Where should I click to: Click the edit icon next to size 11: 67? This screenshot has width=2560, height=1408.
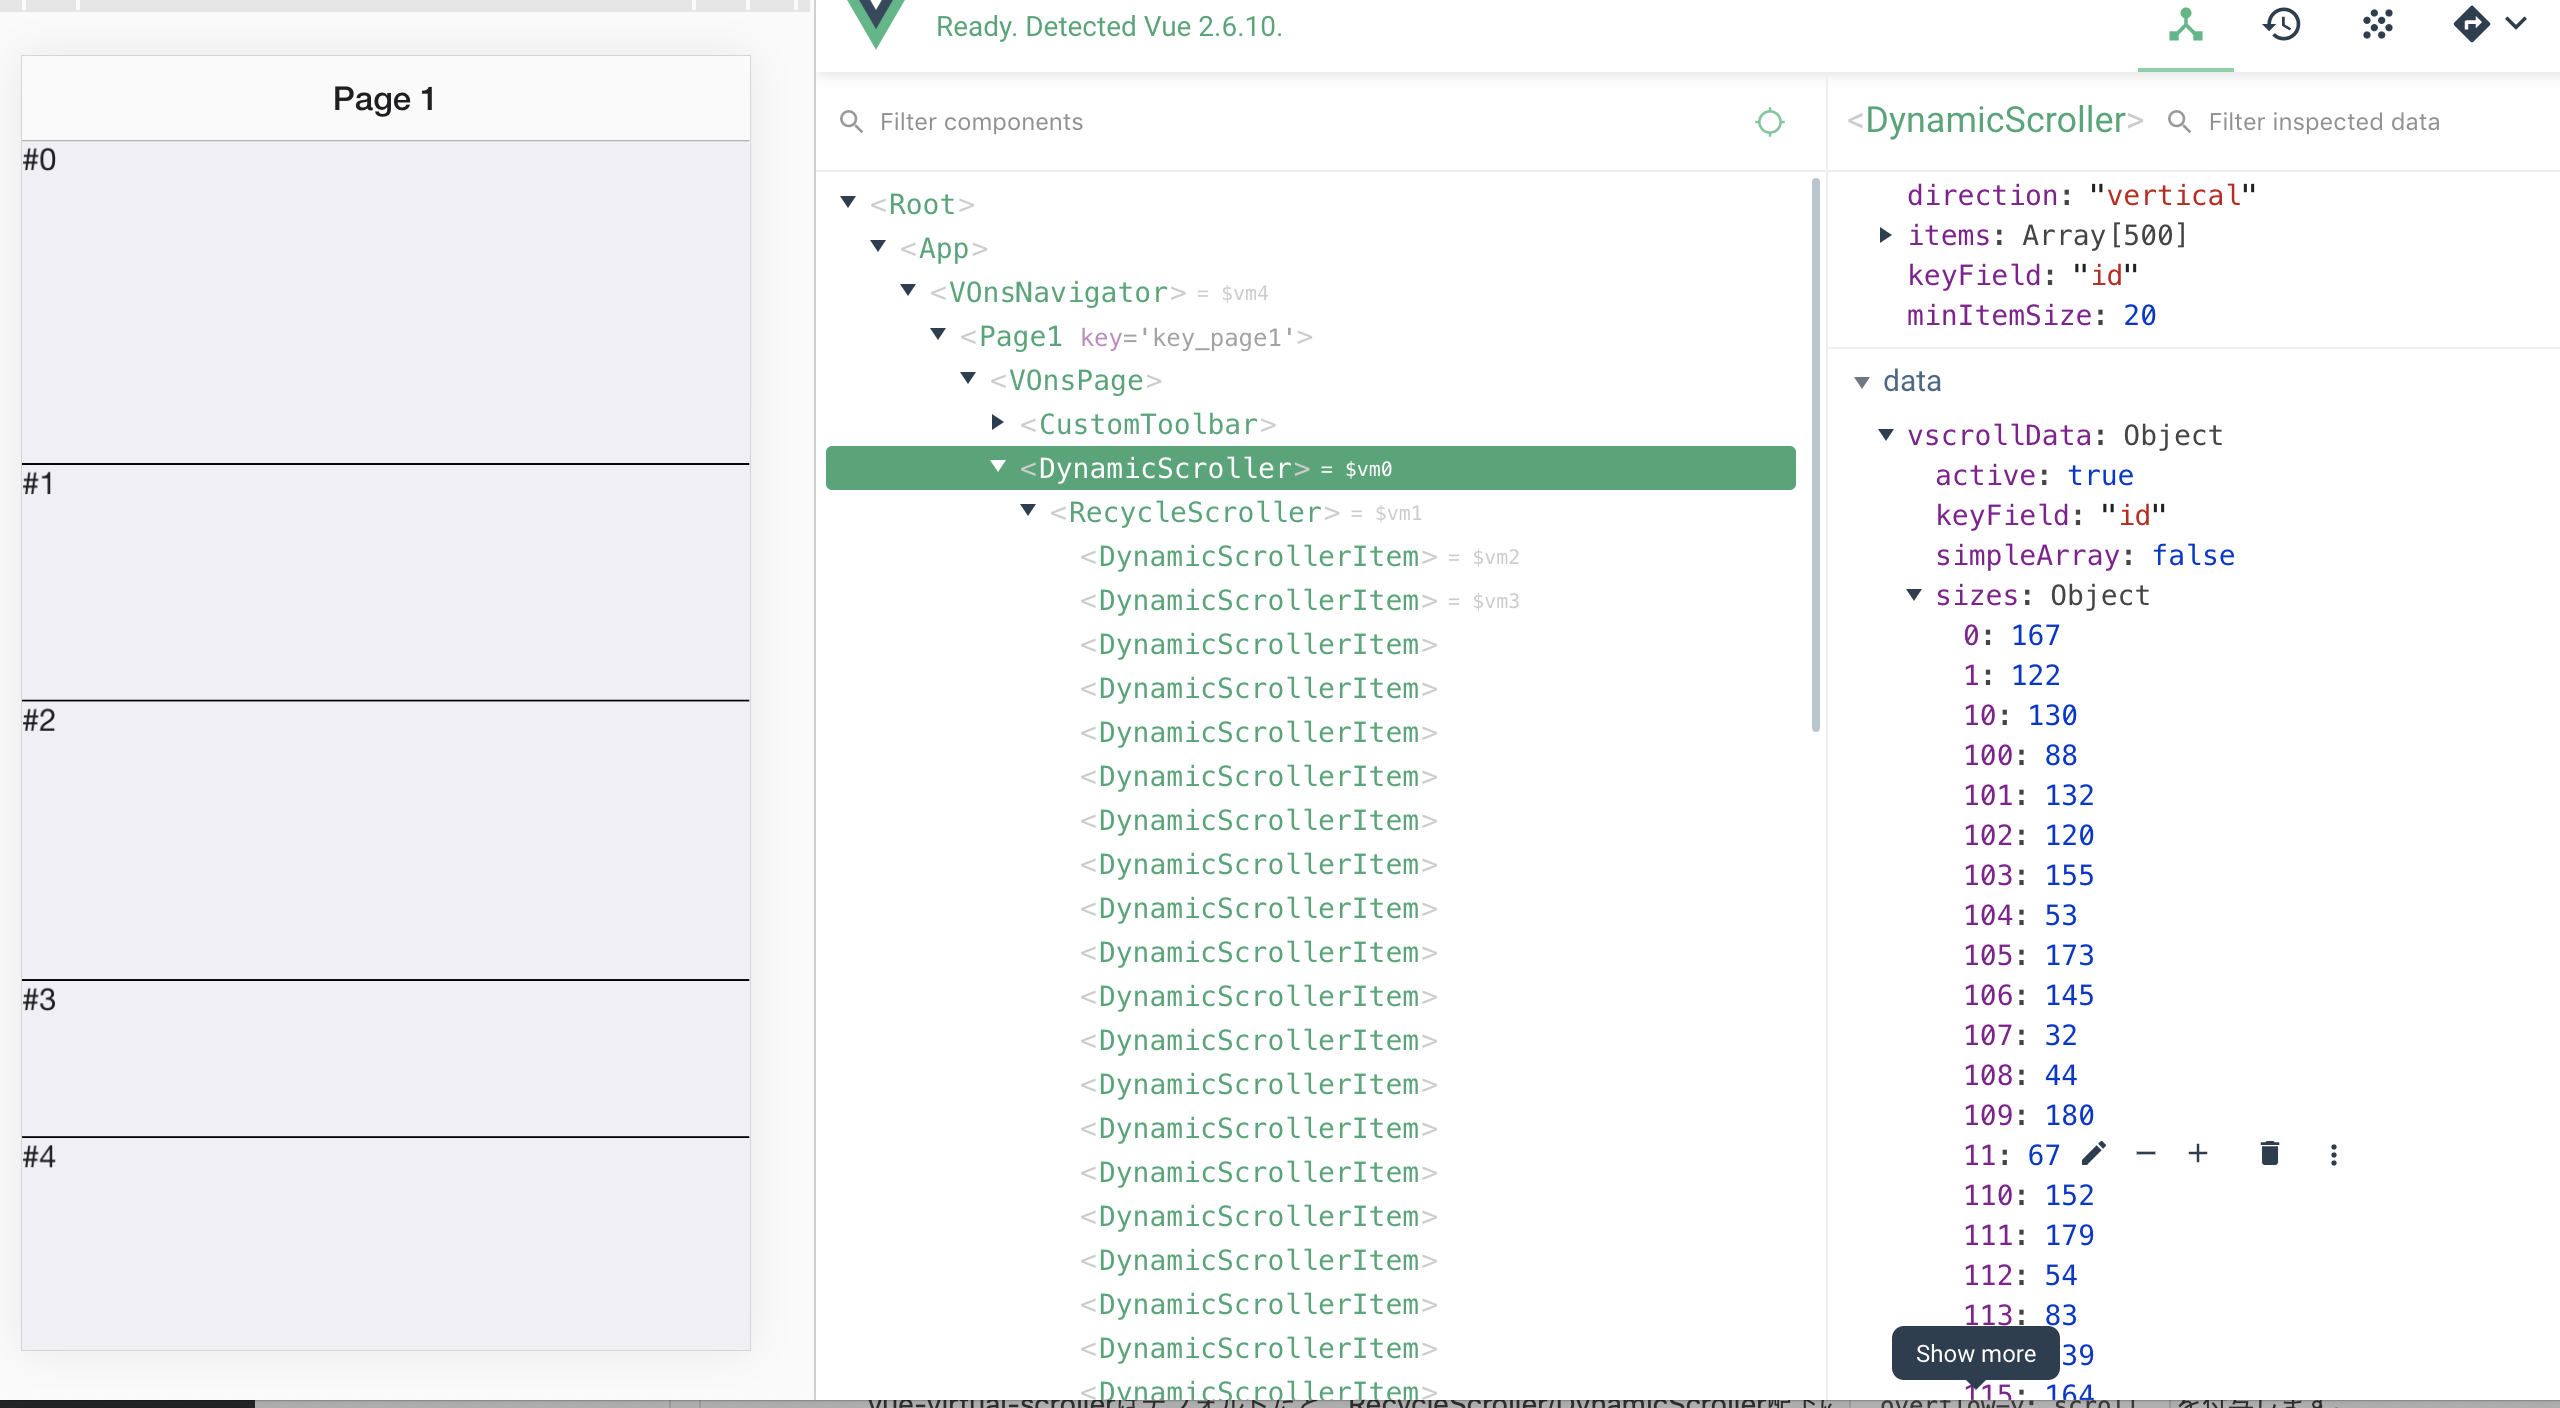[2092, 1153]
